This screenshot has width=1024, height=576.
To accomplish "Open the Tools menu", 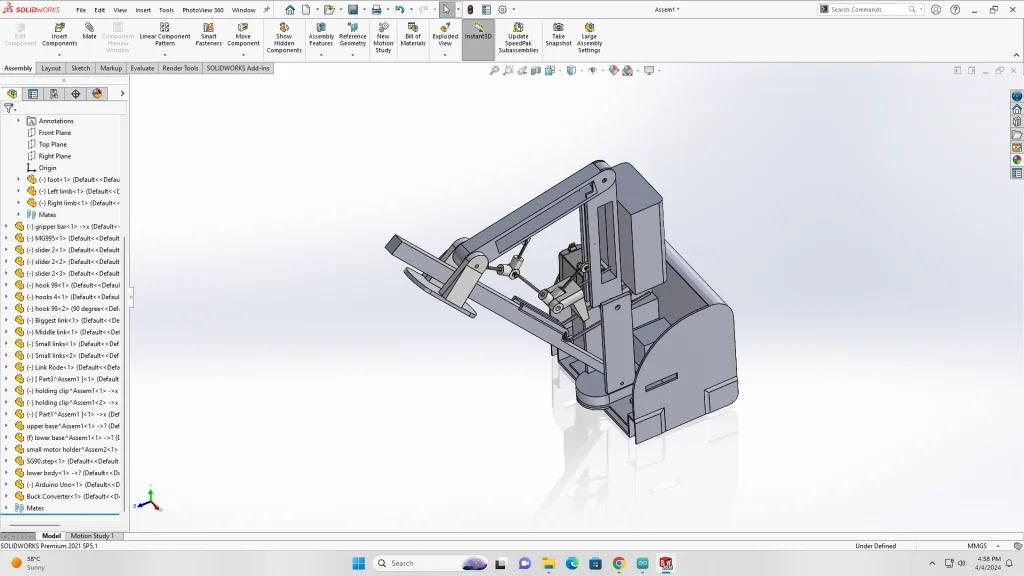I will click(x=166, y=9).
